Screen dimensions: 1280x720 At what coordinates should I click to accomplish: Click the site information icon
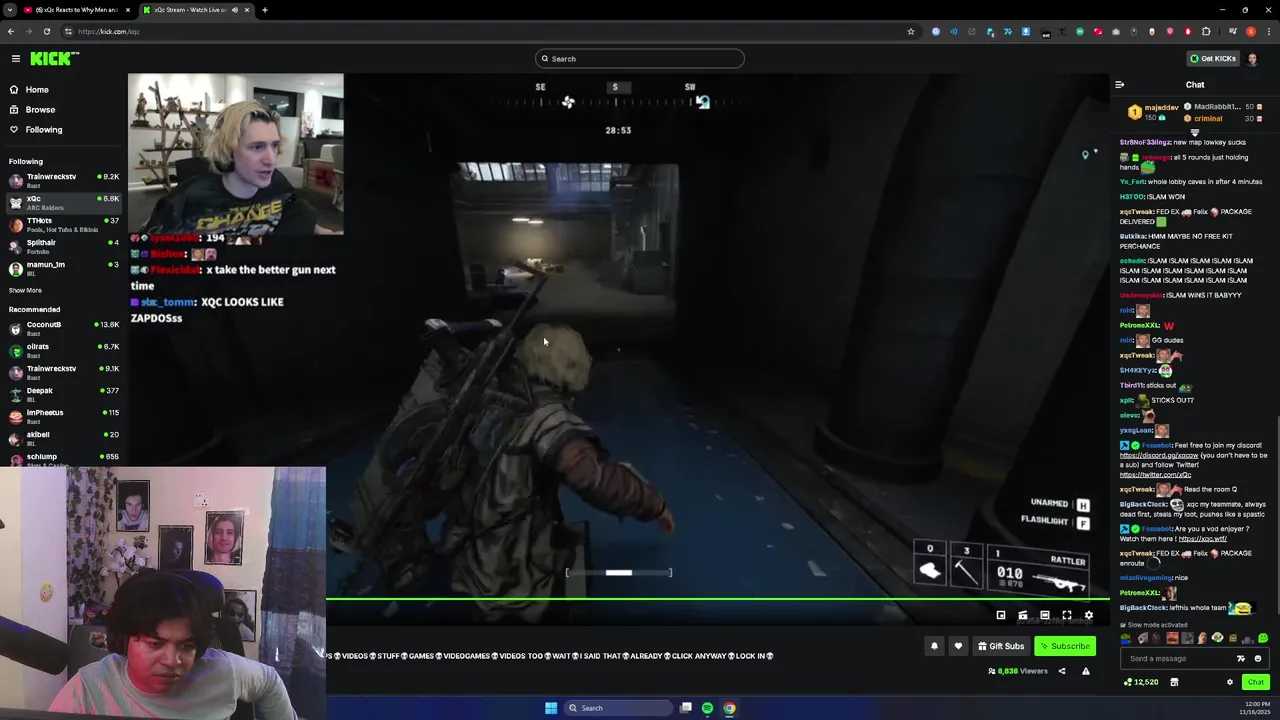[68, 31]
